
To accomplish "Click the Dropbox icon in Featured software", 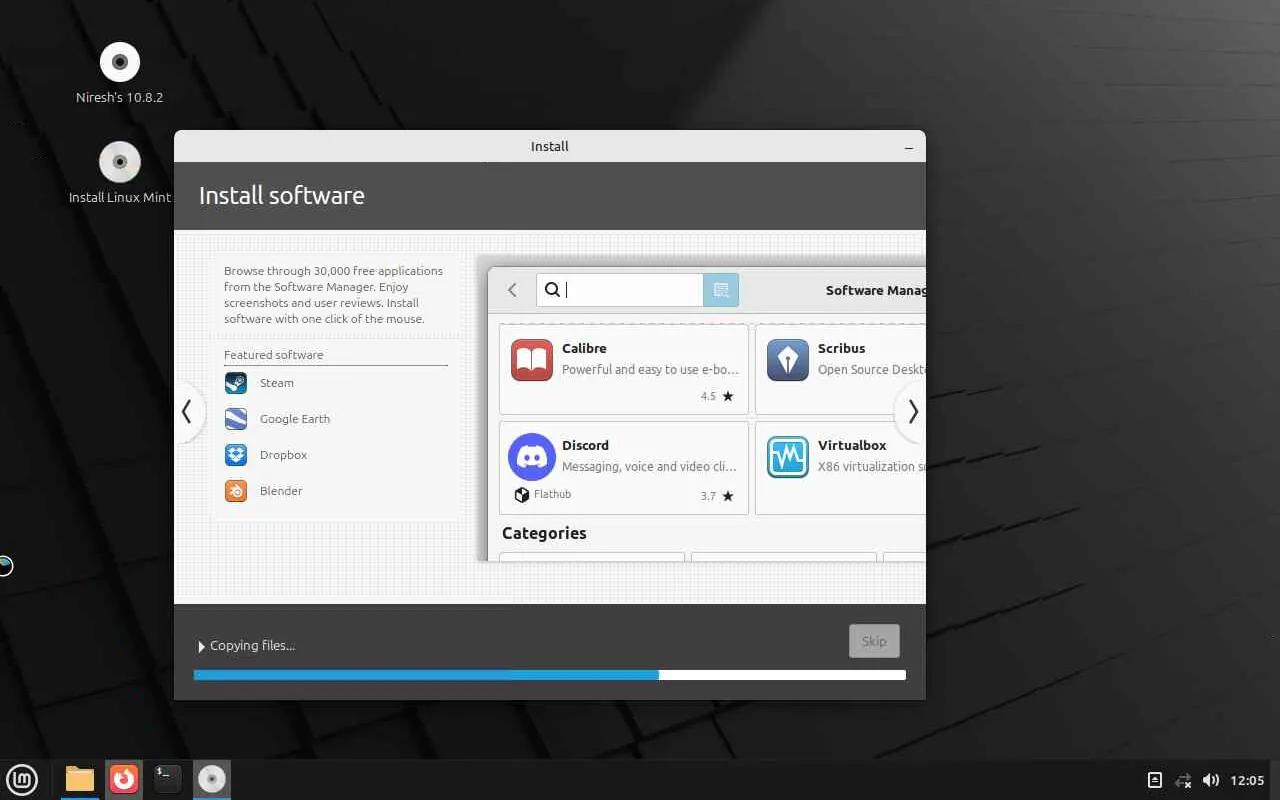I will [236, 455].
